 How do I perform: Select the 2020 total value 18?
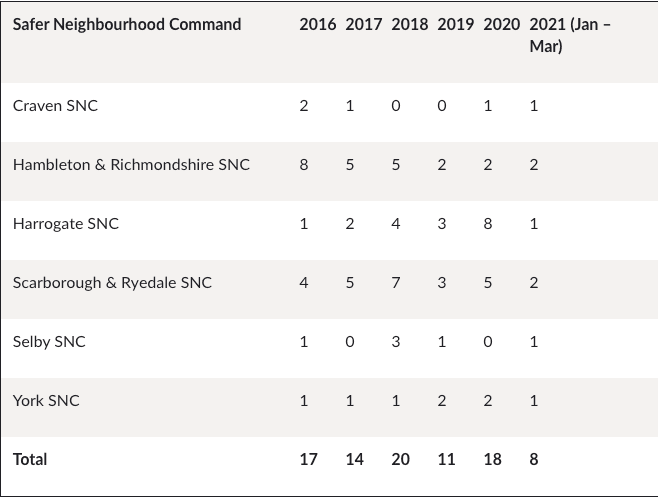[492, 460]
